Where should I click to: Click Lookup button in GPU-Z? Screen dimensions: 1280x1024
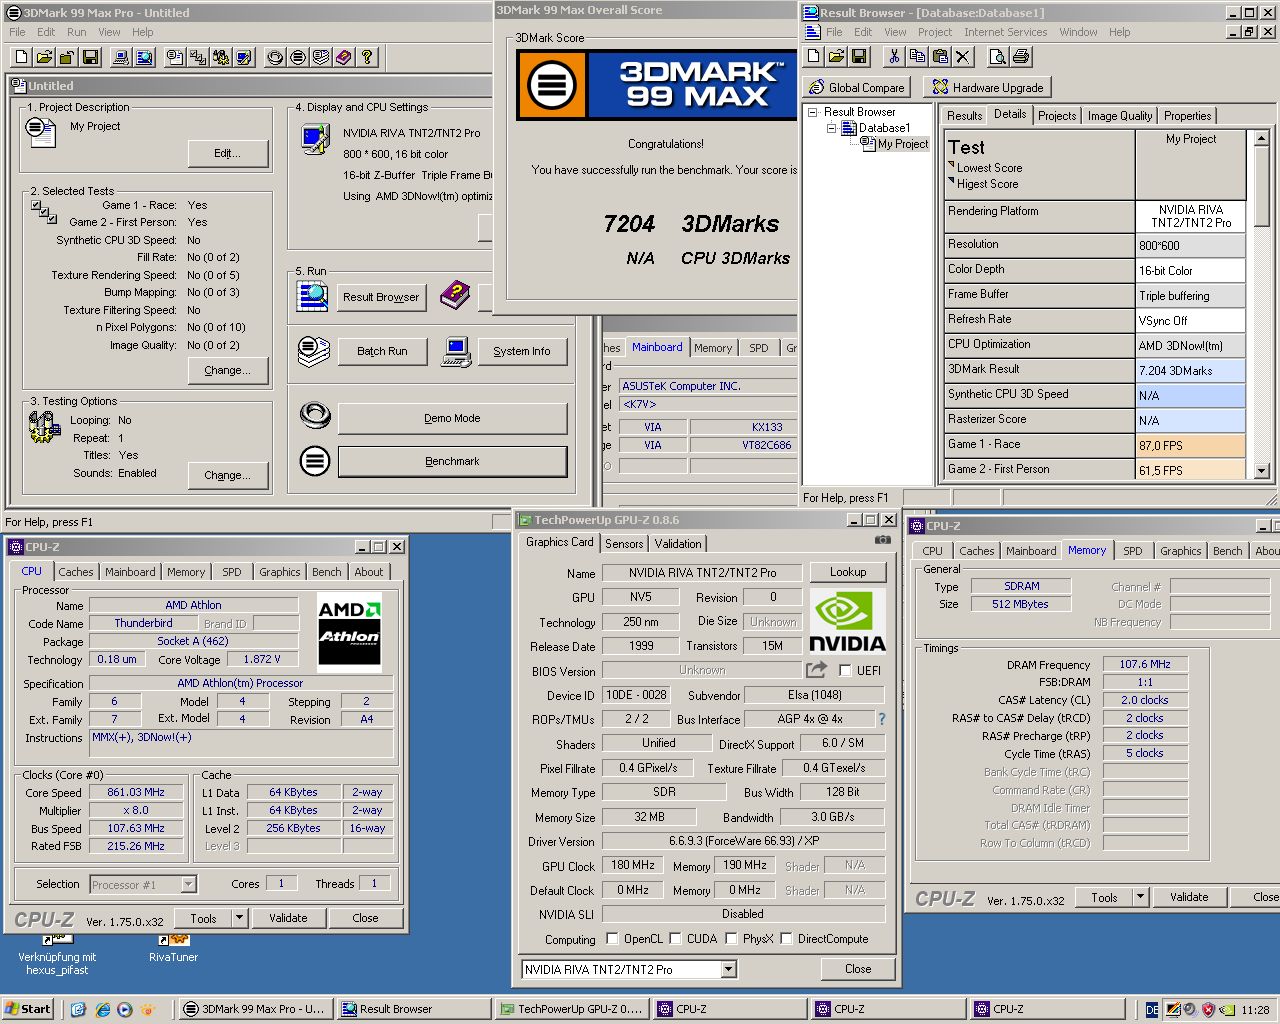point(848,572)
